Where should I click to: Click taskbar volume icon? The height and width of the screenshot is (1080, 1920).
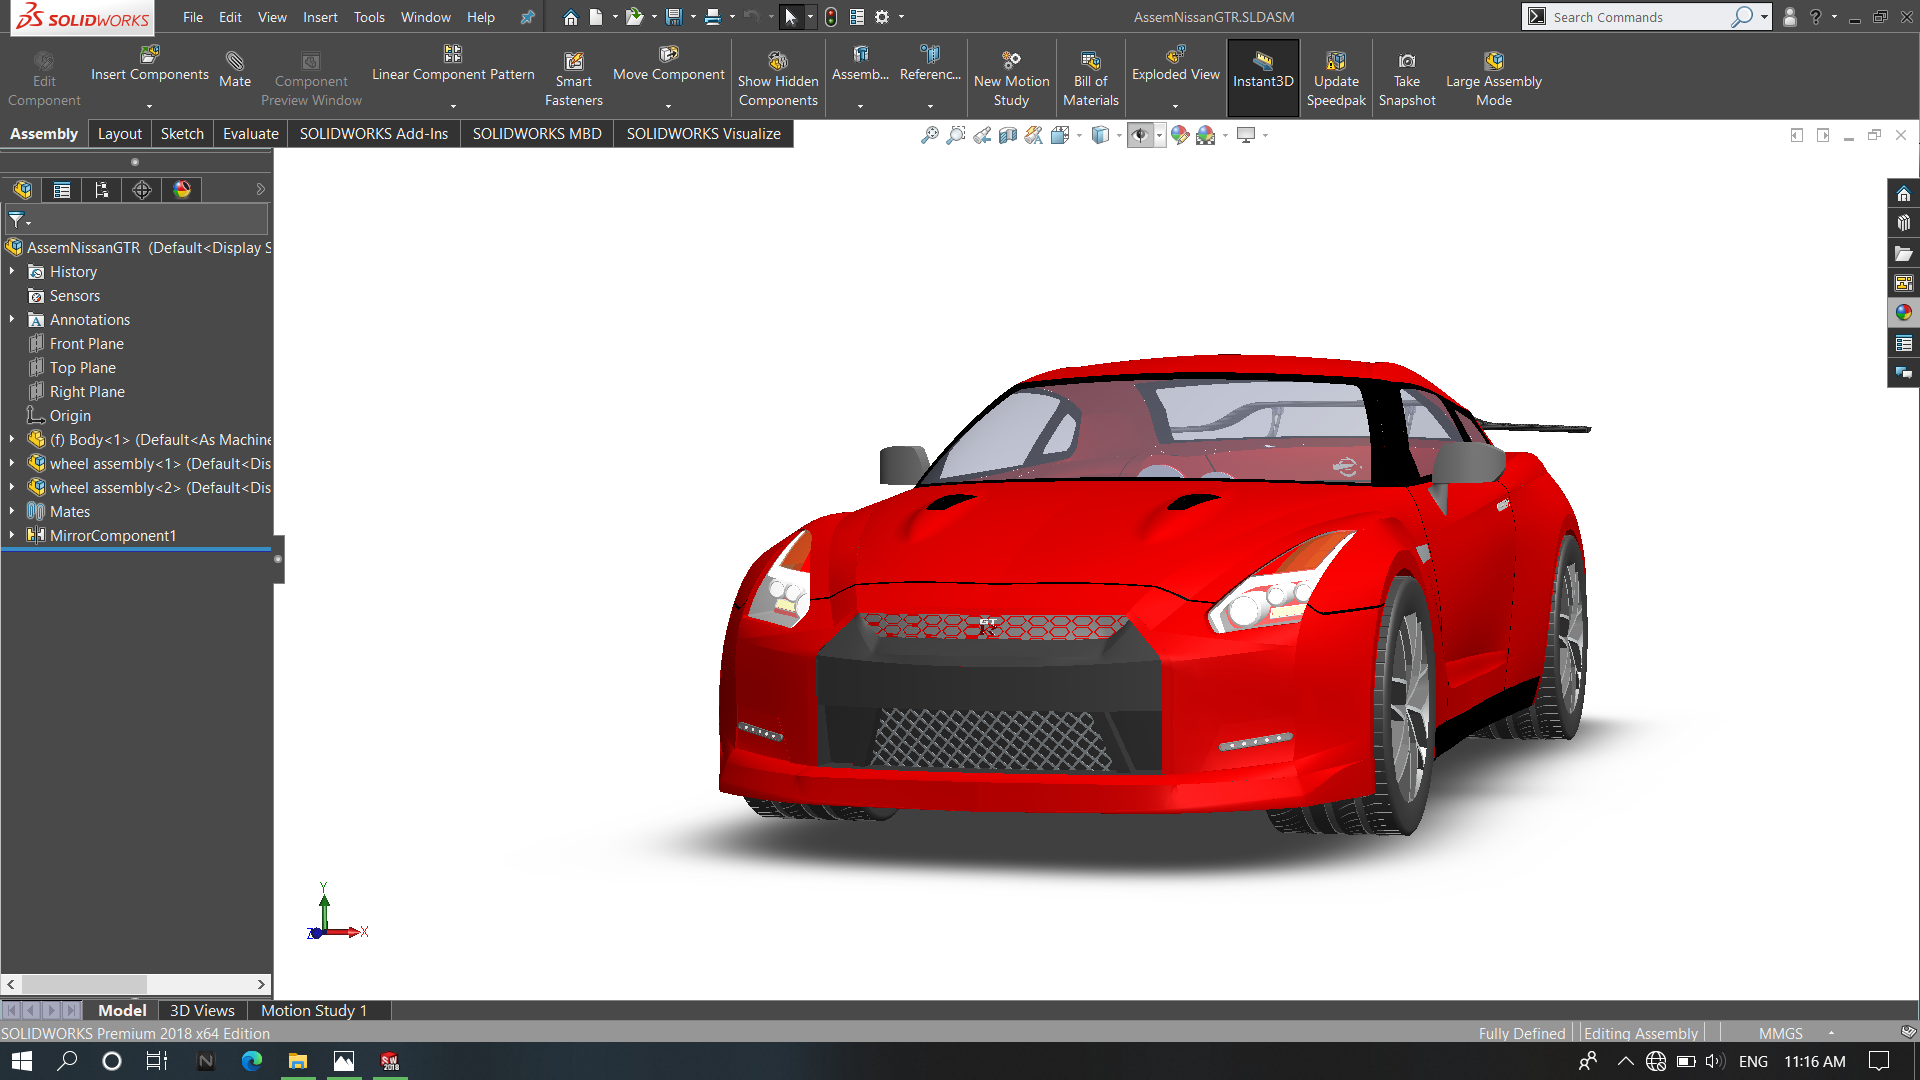click(x=1715, y=1061)
